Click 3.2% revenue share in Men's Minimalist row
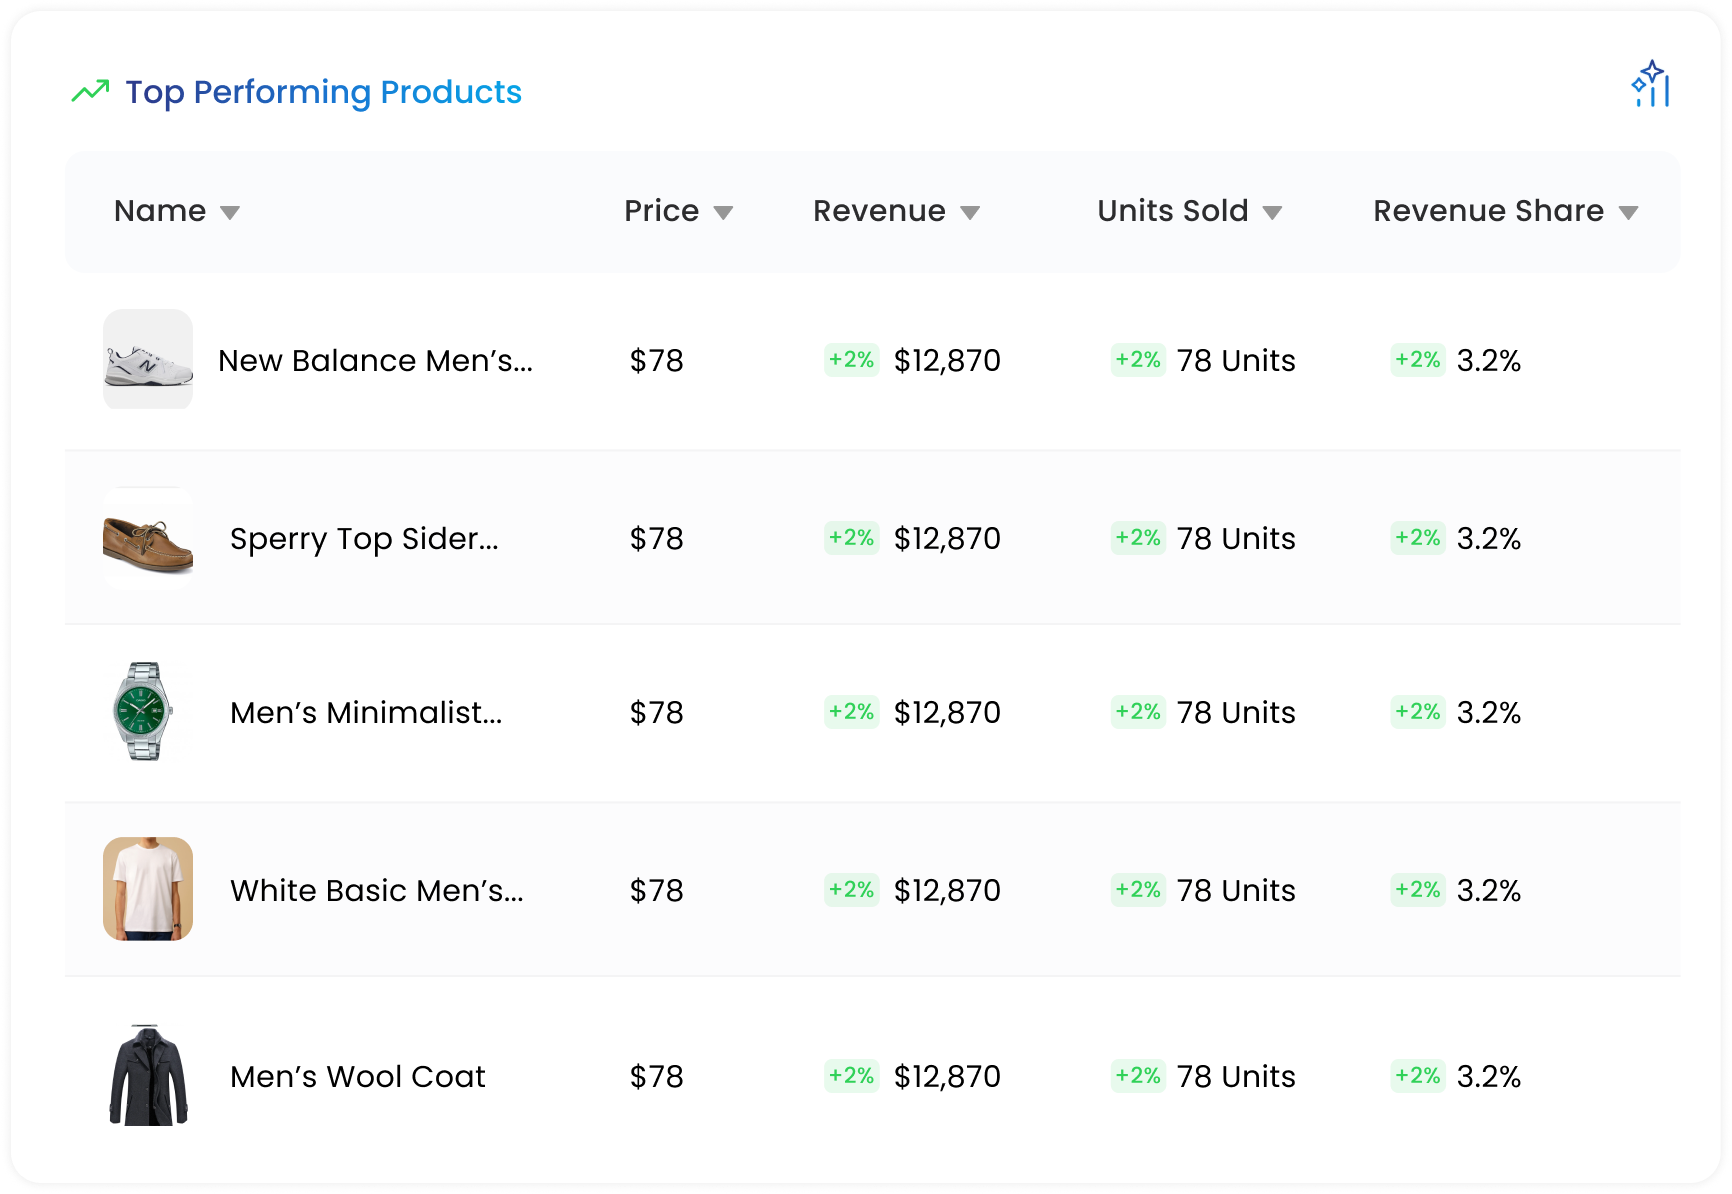The image size is (1732, 1194). [x=1489, y=712]
